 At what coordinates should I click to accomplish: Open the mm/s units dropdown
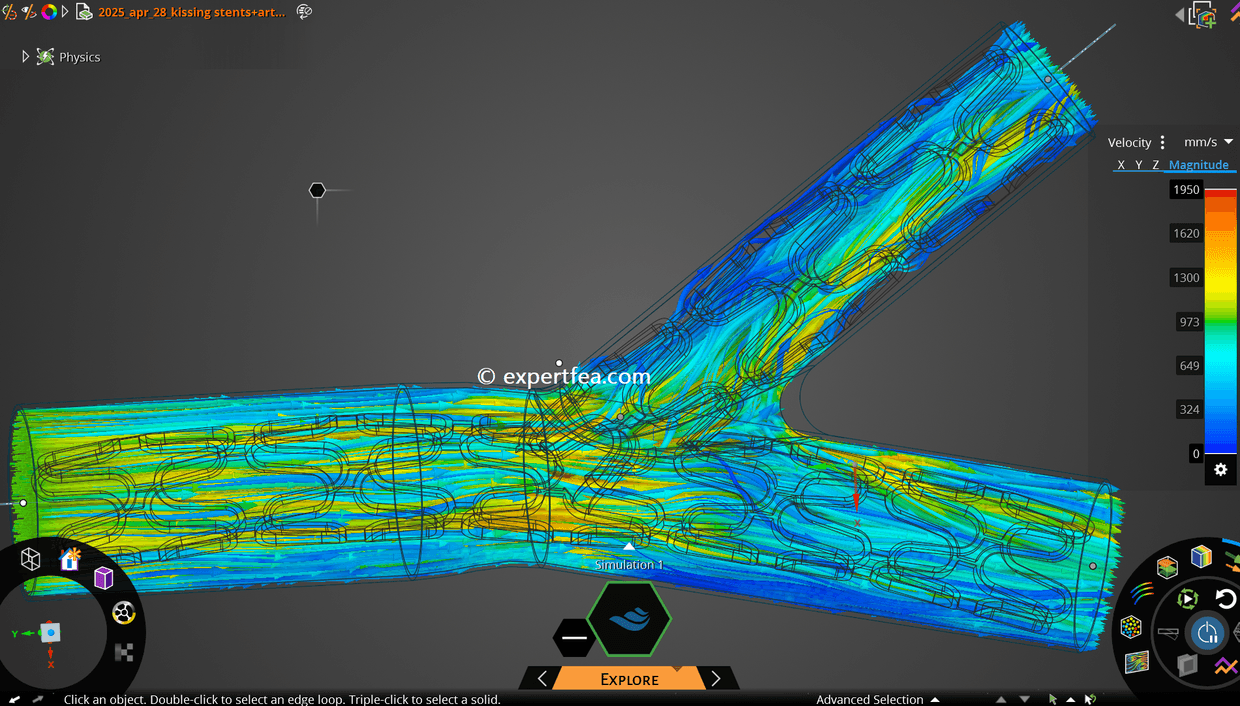click(x=1207, y=142)
